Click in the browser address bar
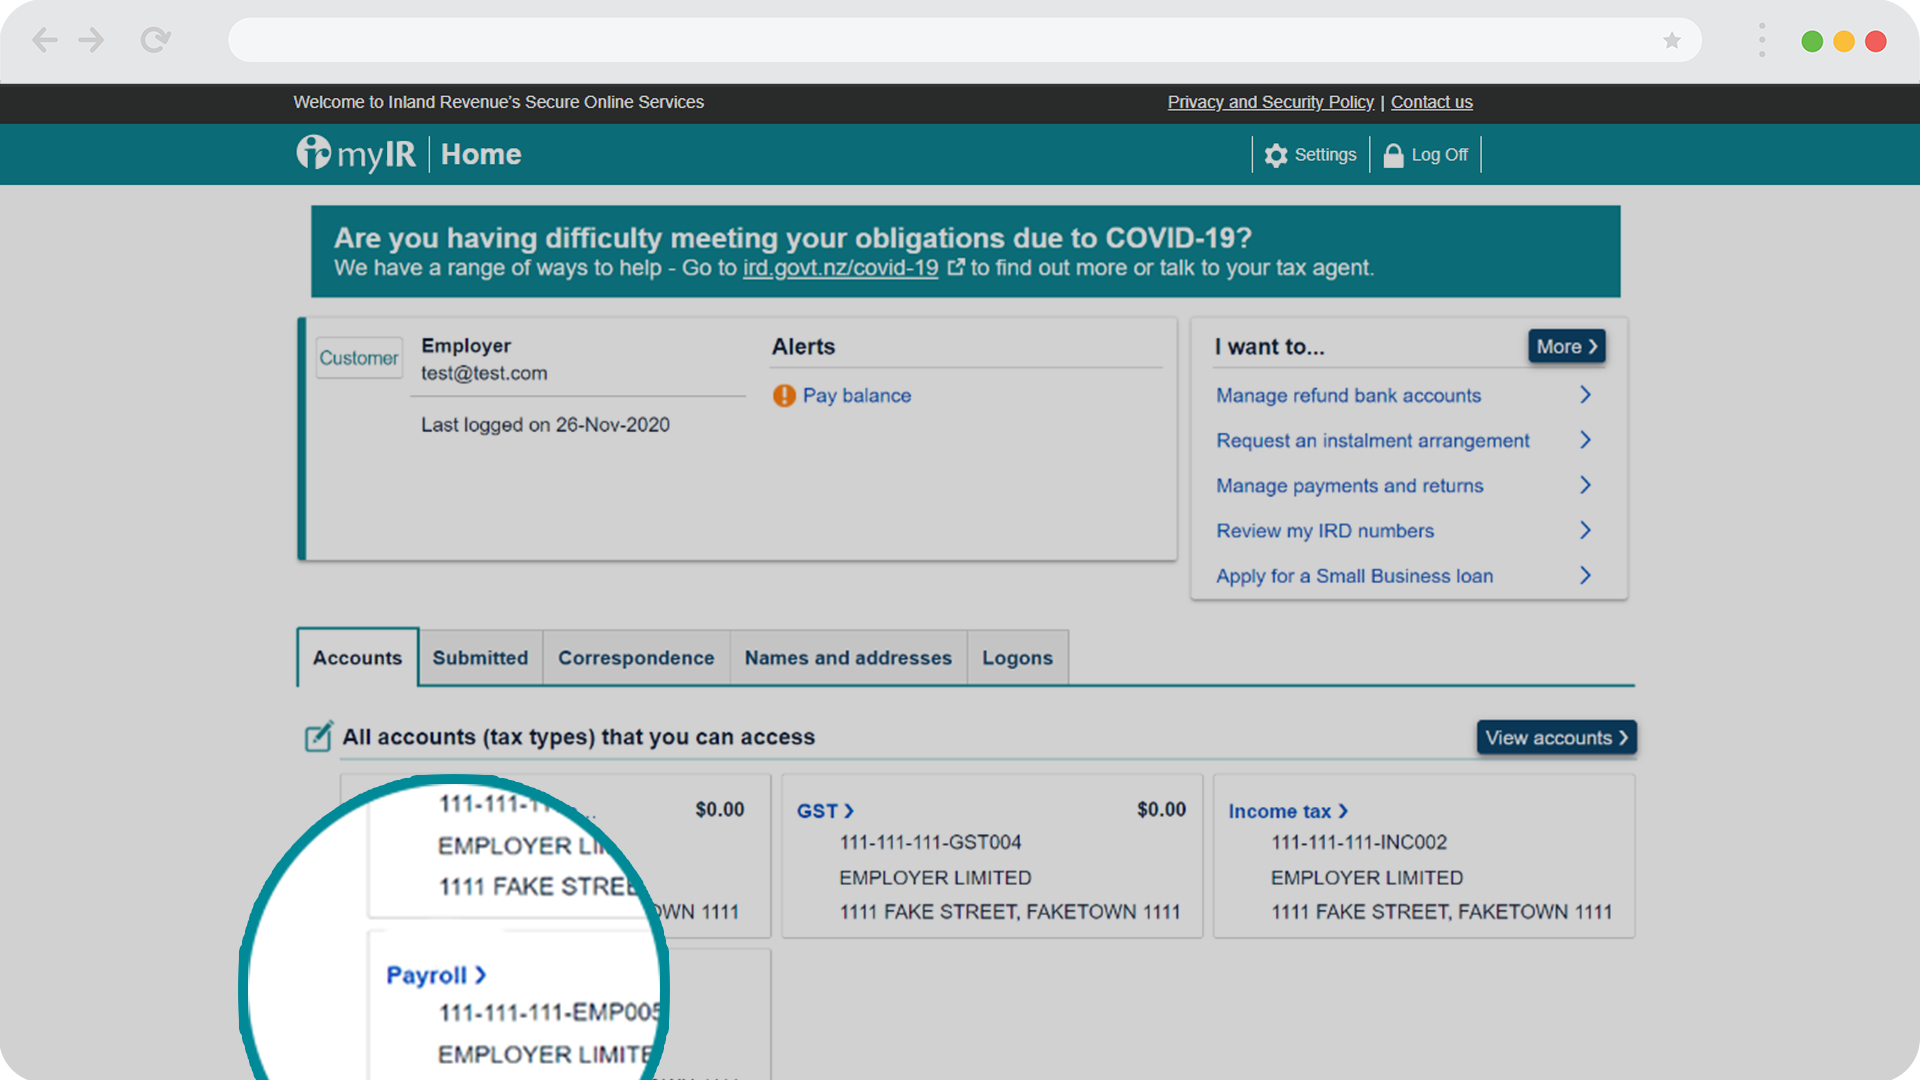The width and height of the screenshot is (1920, 1080). pyautogui.click(x=940, y=41)
